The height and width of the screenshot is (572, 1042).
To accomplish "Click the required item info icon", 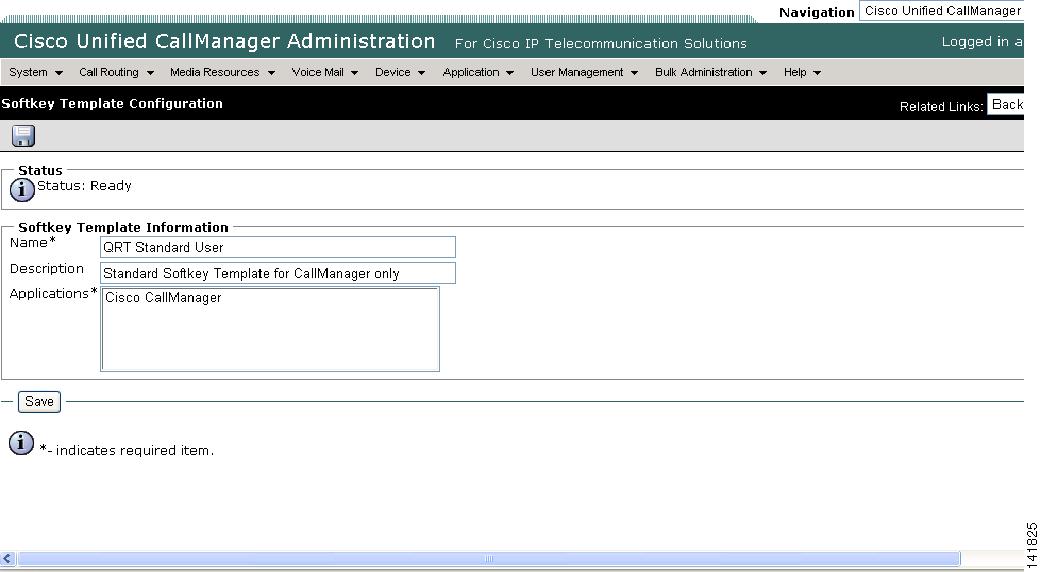I will (21, 442).
